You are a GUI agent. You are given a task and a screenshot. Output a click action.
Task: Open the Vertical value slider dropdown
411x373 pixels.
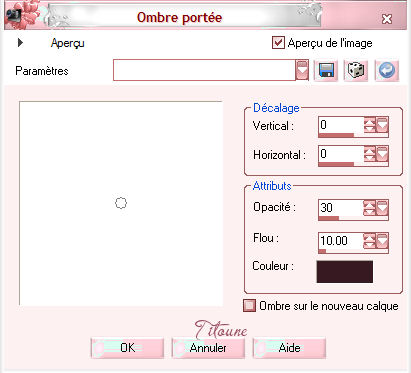[x=382, y=125]
